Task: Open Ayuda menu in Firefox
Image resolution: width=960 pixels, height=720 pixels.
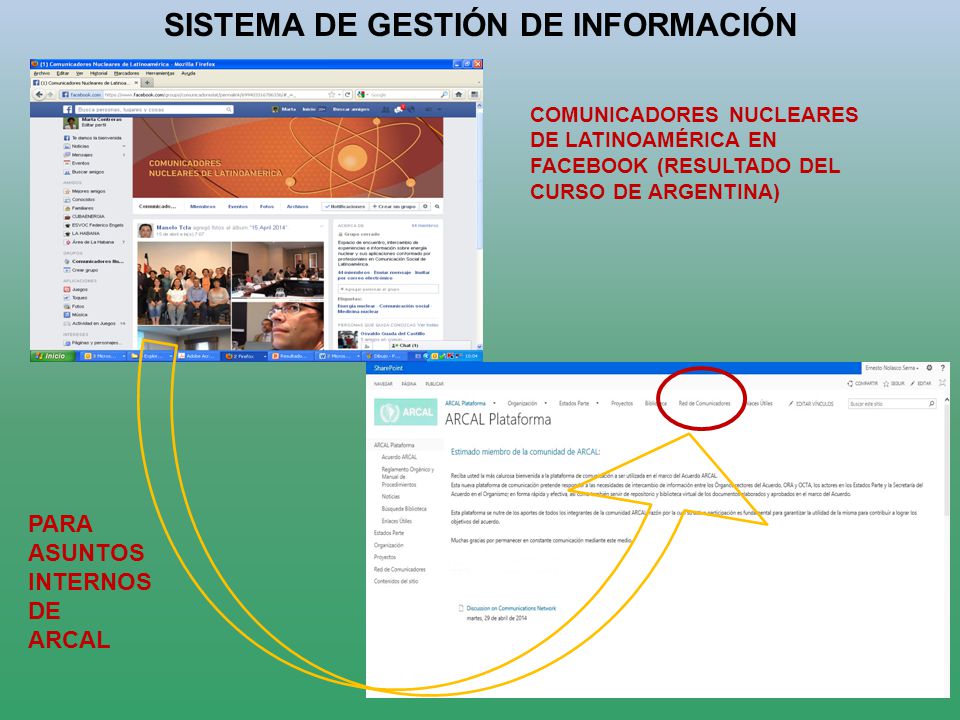Action: pyautogui.click(x=189, y=73)
